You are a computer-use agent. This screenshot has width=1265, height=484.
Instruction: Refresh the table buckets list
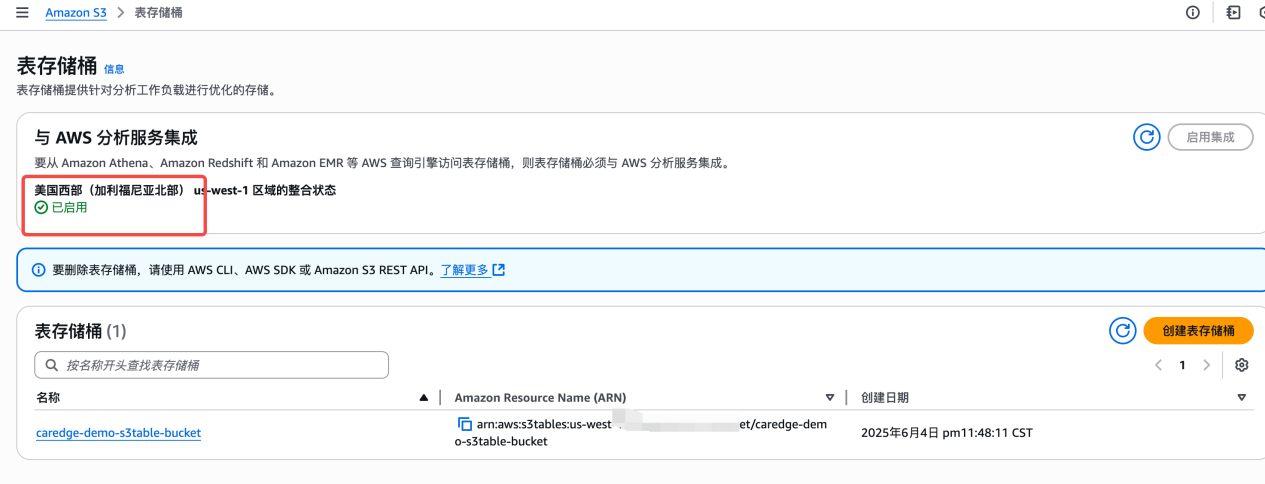coord(1122,331)
